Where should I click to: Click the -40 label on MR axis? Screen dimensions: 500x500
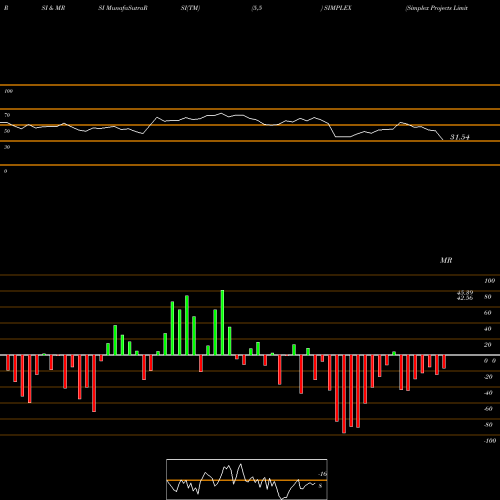pyautogui.click(x=488, y=393)
